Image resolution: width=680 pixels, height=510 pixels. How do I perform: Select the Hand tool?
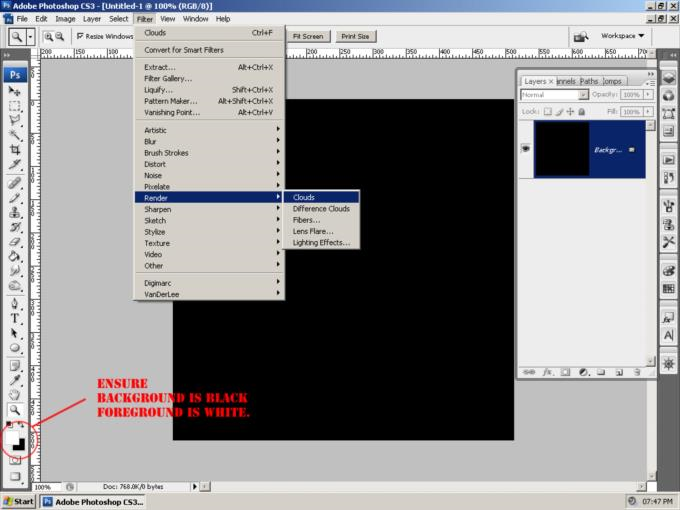click(15, 395)
